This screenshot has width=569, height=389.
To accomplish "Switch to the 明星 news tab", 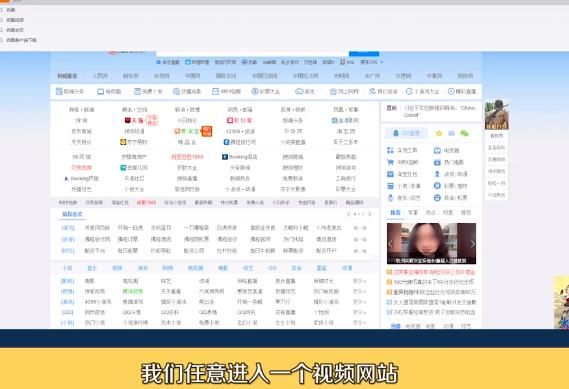I will (448, 213).
